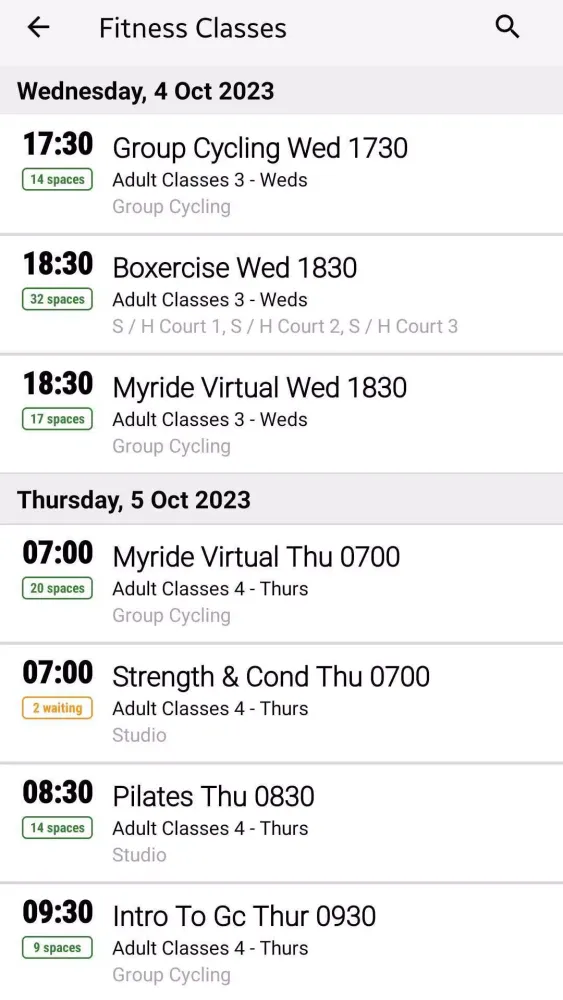Image resolution: width=563 pixels, height=1000 pixels.
Task: Open the Boxercise Wed 1830 class
Action: coord(281,294)
